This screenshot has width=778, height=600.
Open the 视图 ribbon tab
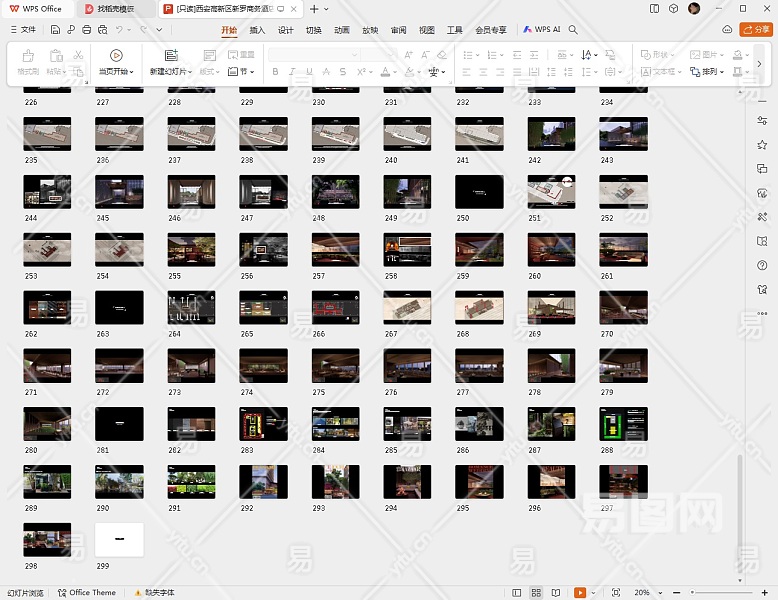pos(427,30)
